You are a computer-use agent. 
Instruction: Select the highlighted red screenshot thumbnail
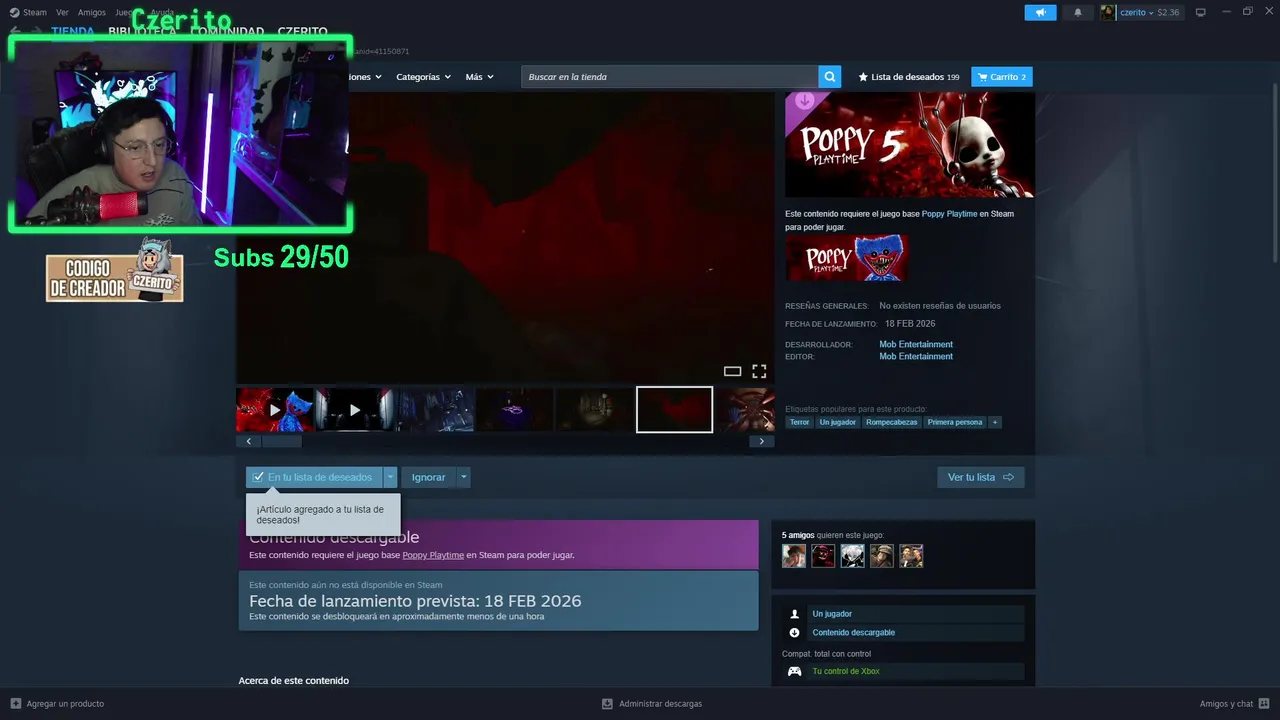[675, 410]
